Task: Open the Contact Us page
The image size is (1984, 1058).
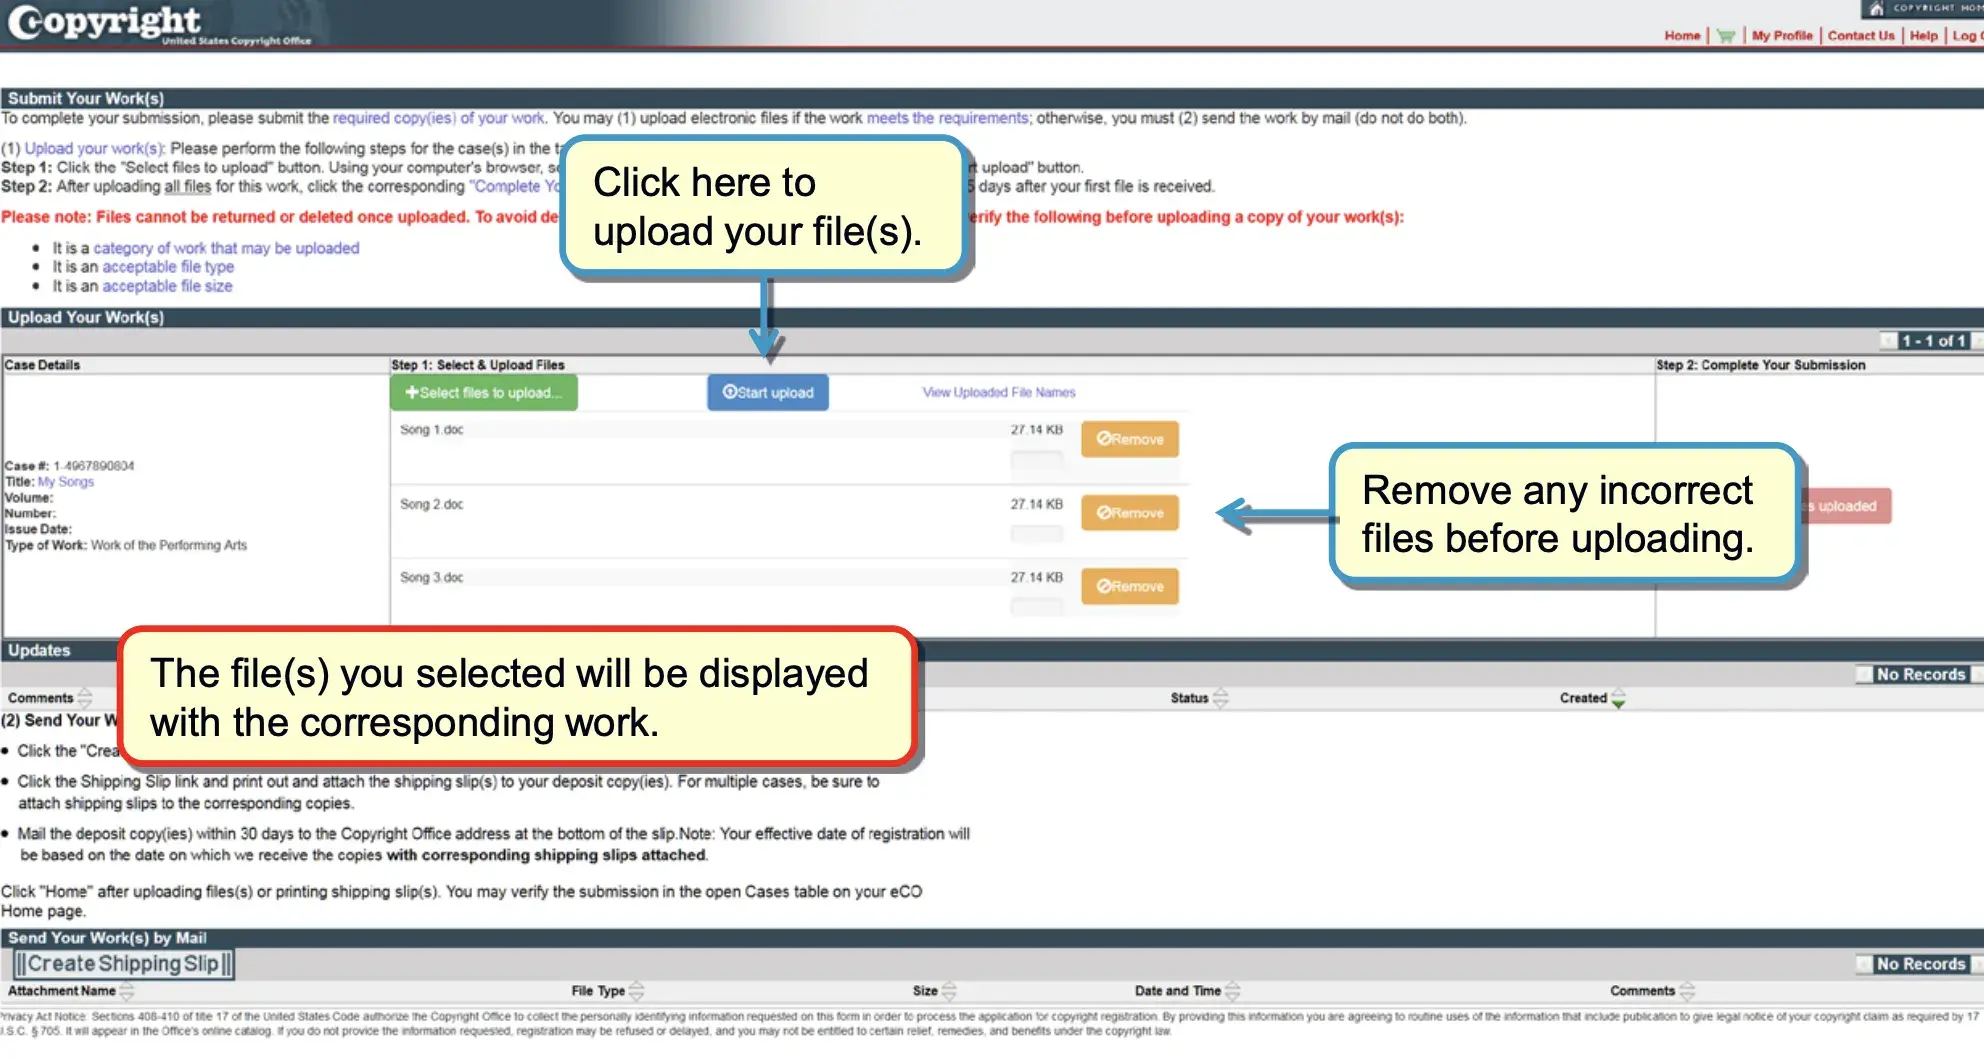Action: [1861, 36]
